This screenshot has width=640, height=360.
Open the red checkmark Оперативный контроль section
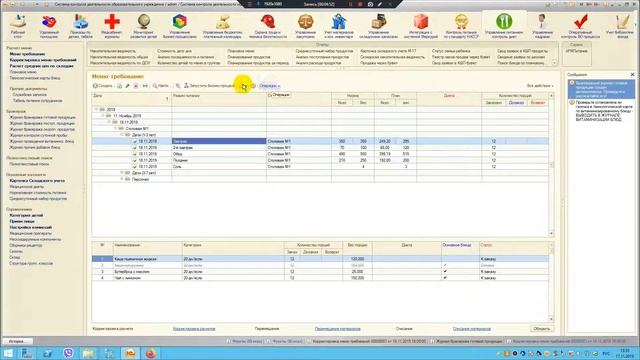[580, 26]
